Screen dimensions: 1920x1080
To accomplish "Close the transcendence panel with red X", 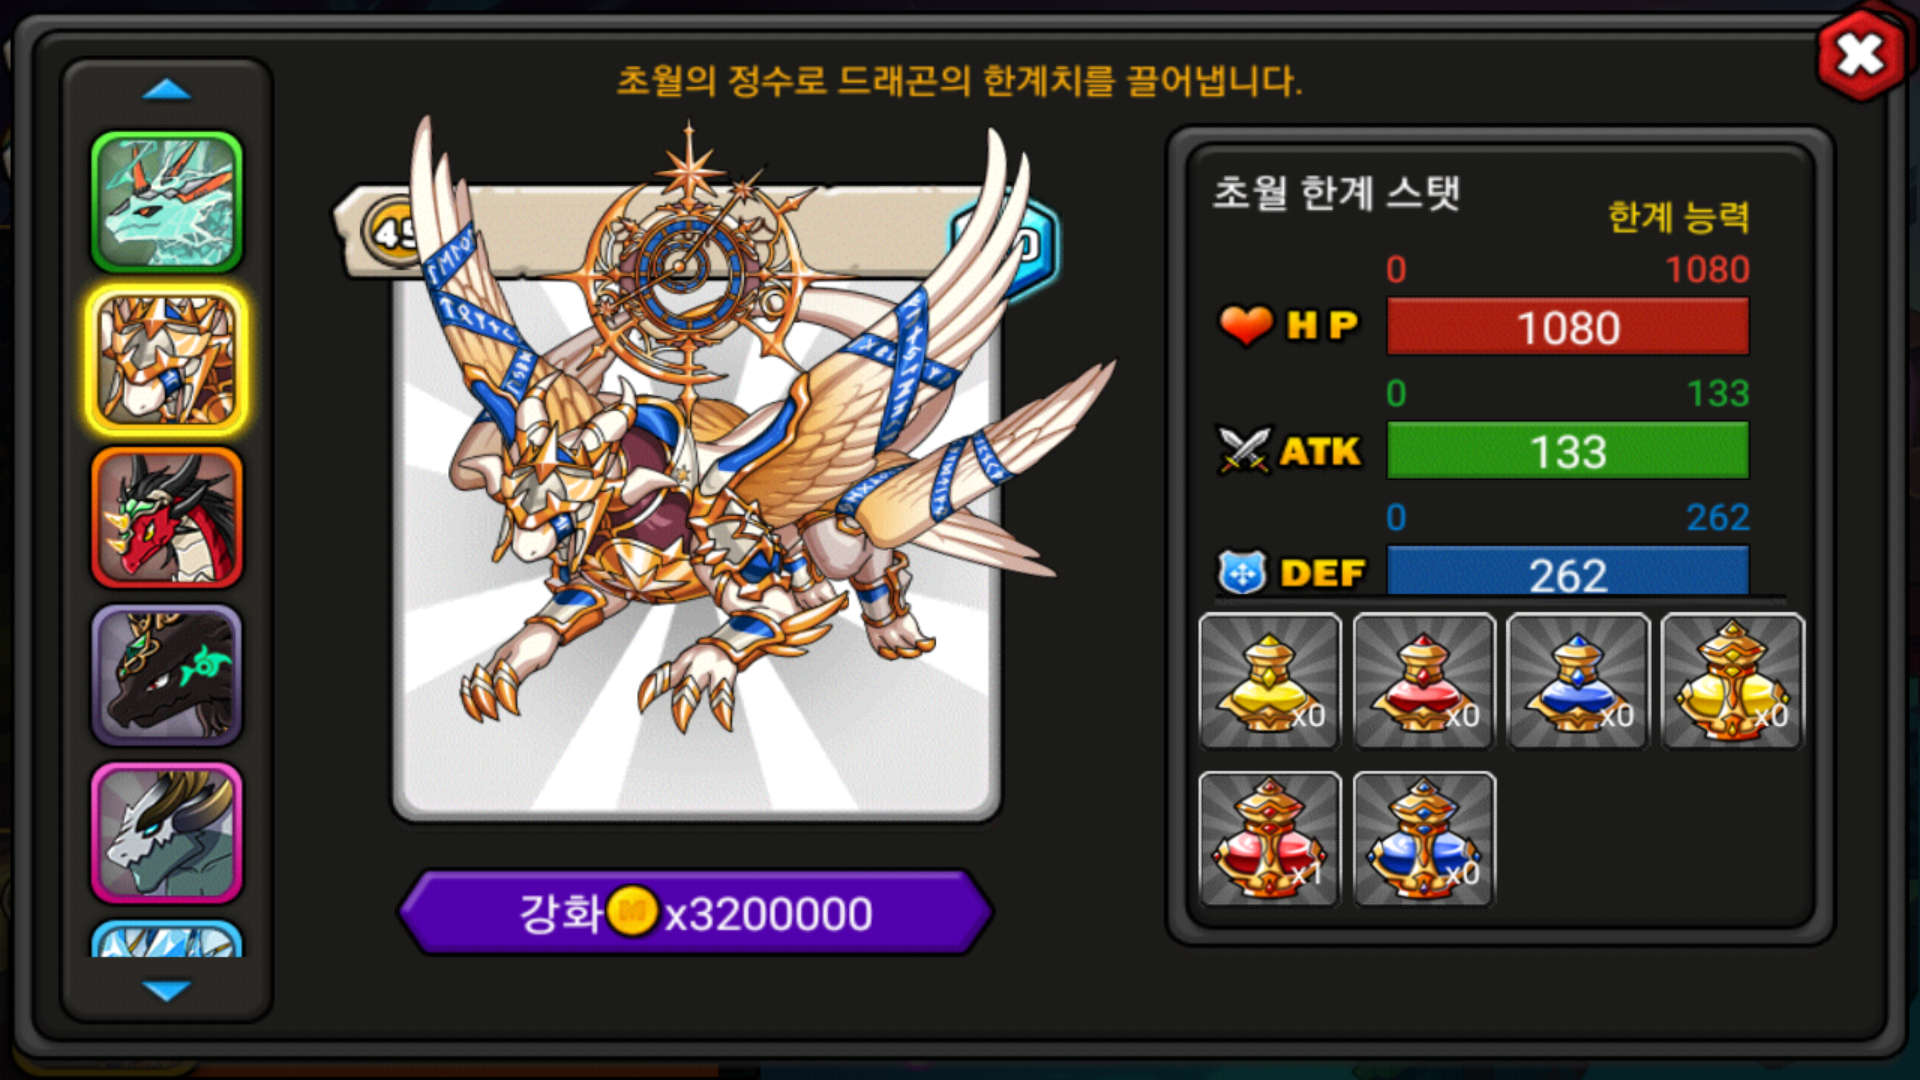I will pos(1860,54).
